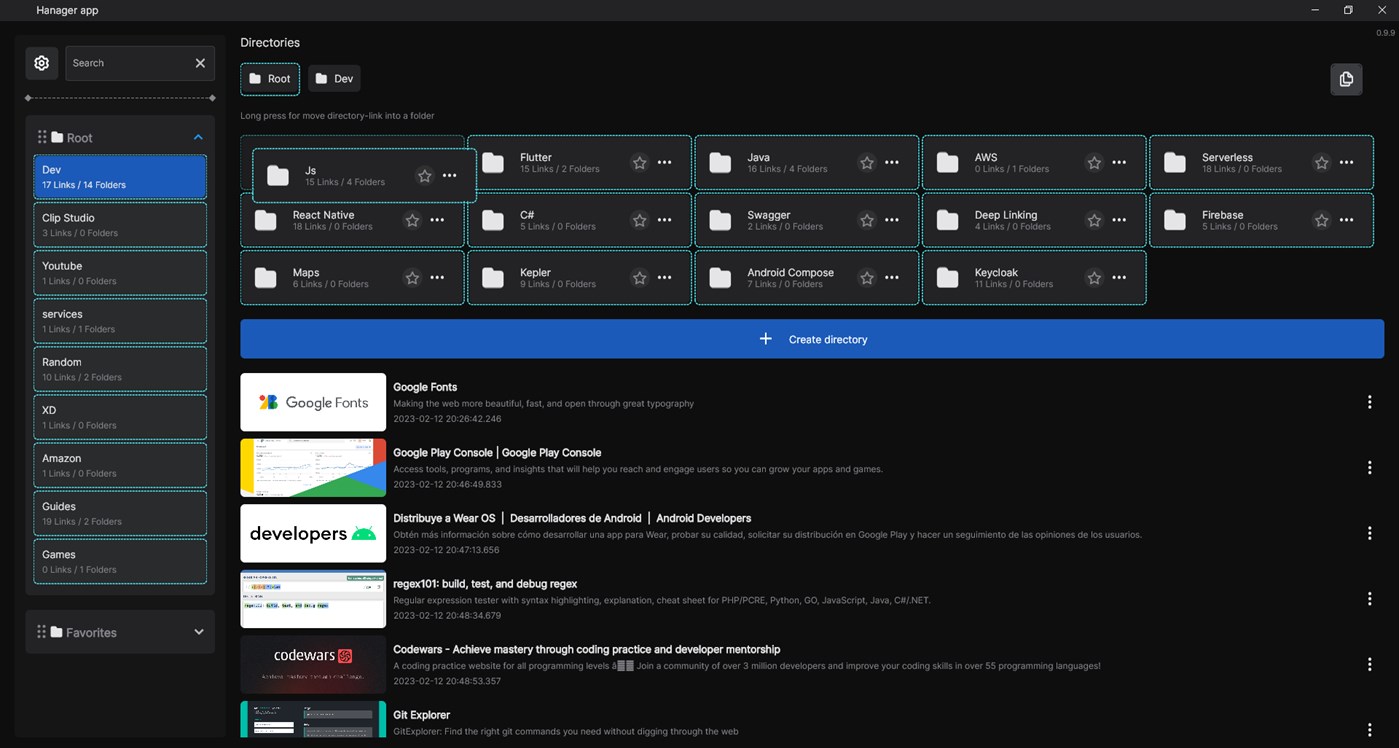Open more options for Firebase directory

click(x=1347, y=220)
